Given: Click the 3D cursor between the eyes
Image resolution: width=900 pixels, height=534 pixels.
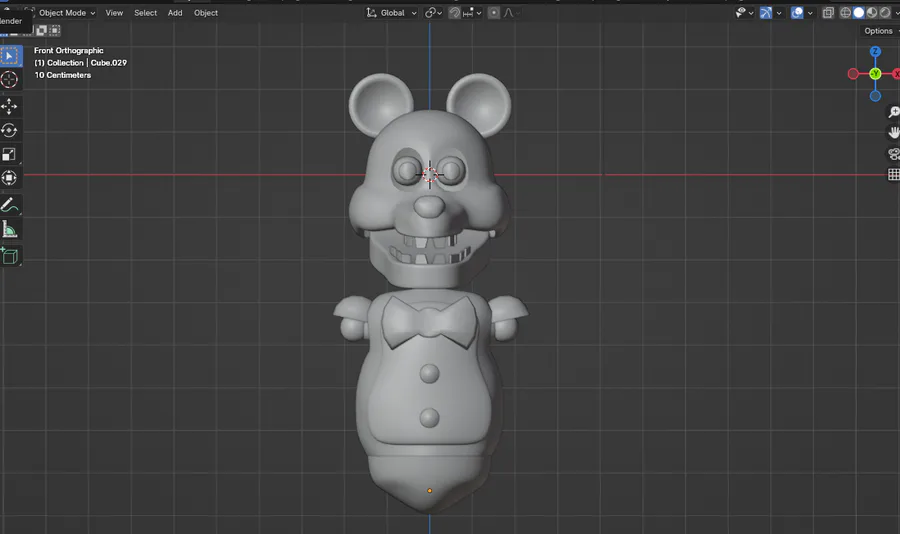Looking at the screenshot, I should pos(430,175).
